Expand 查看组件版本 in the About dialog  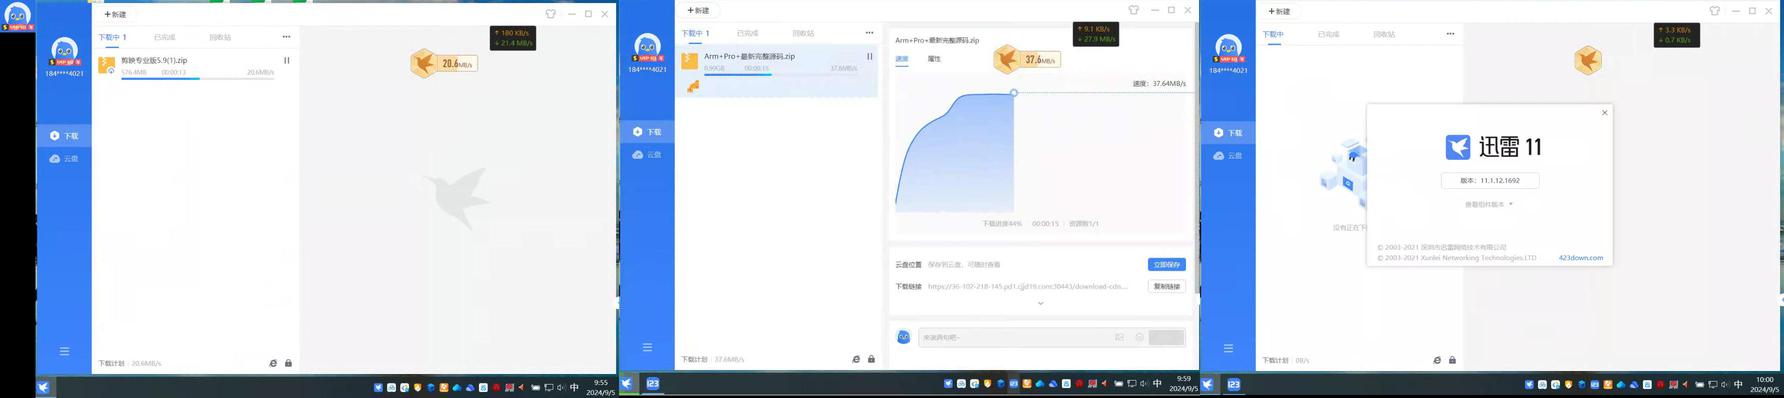click(1488, 204)
